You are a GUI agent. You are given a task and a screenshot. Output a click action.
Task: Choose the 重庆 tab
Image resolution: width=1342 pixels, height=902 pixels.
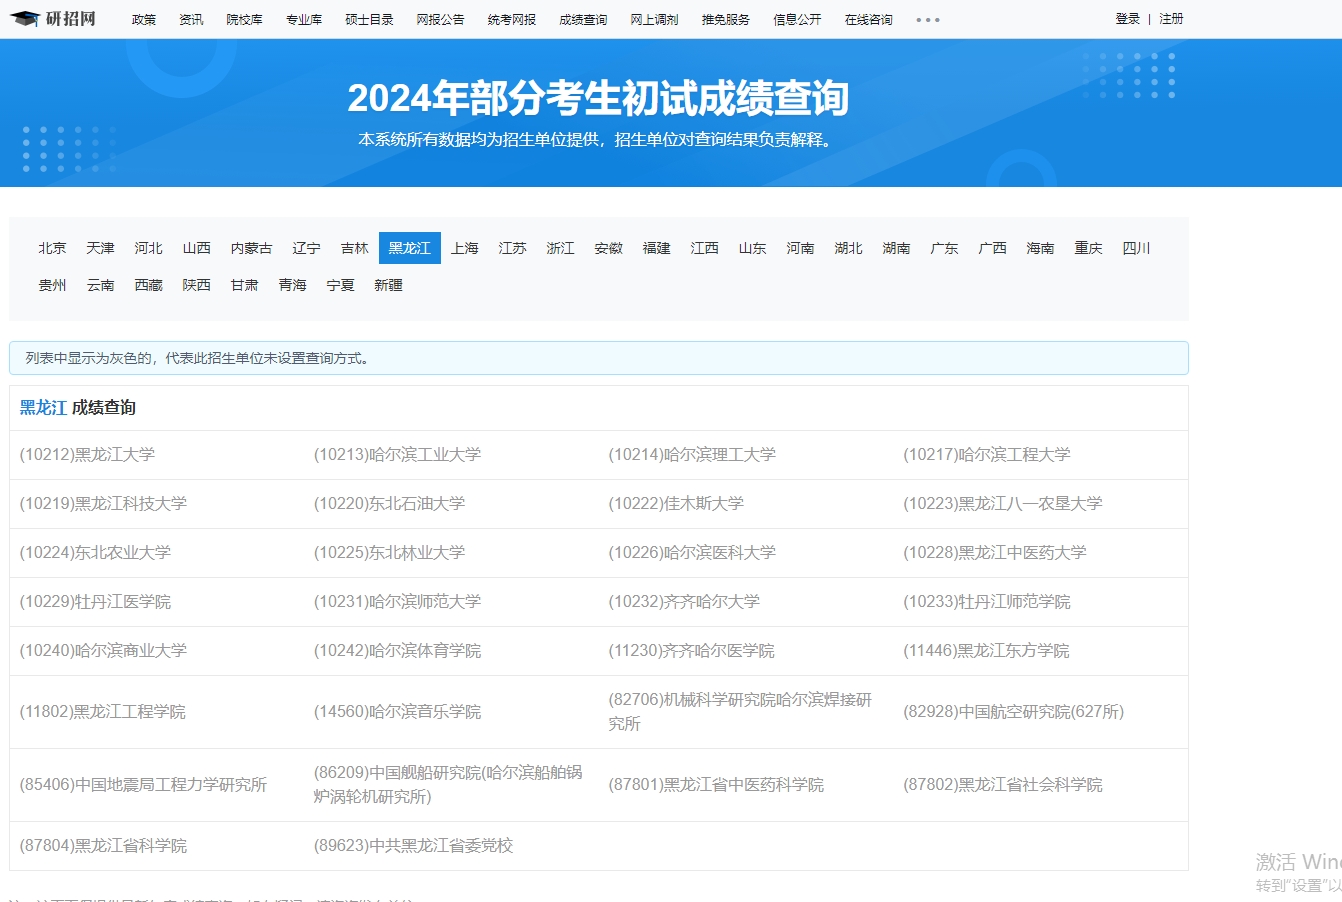(x=1089, y=248)
